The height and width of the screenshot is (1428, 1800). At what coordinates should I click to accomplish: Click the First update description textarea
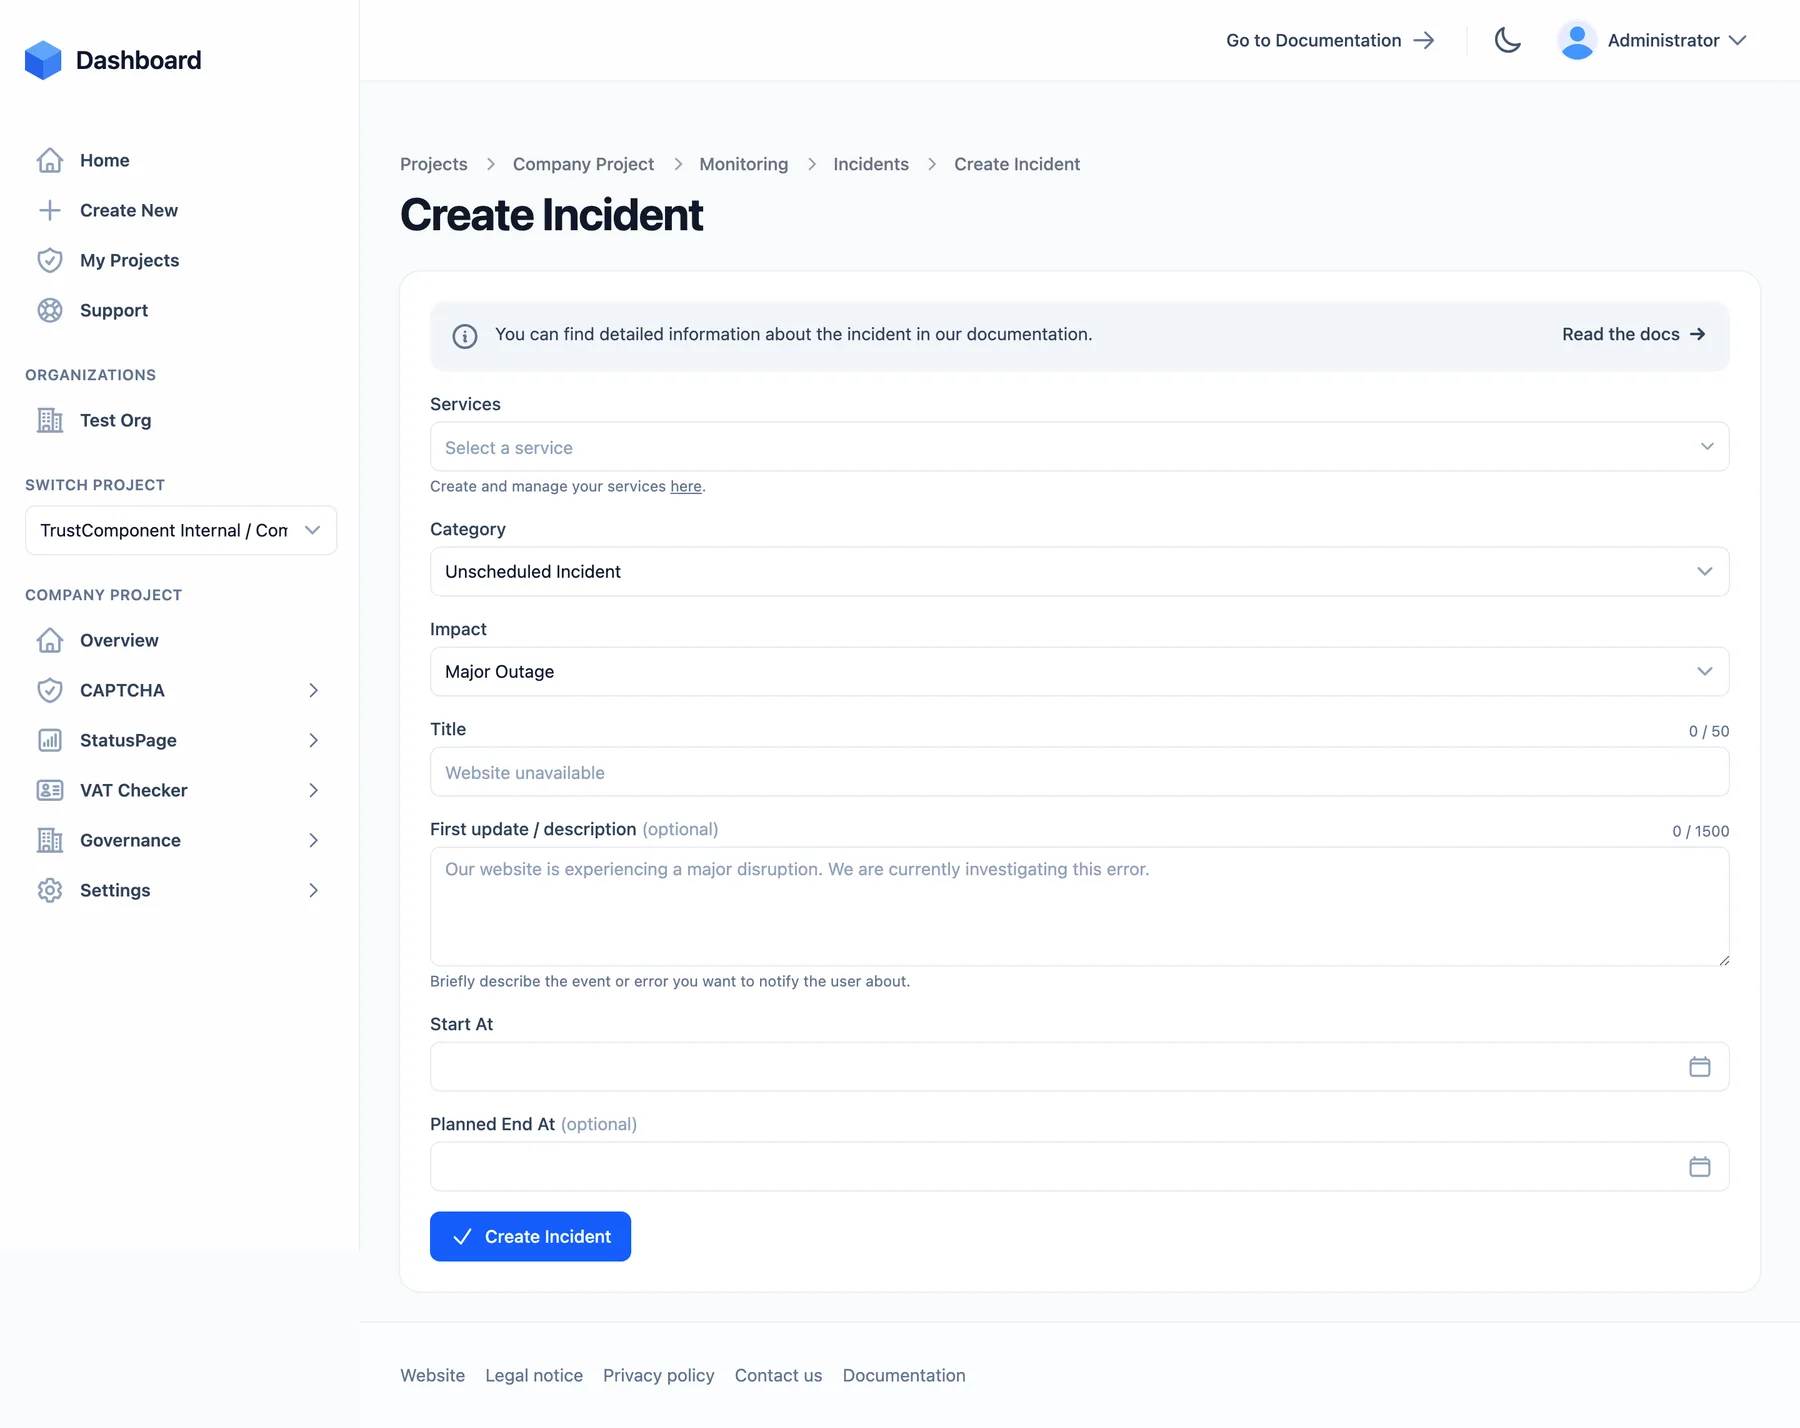1079,906
